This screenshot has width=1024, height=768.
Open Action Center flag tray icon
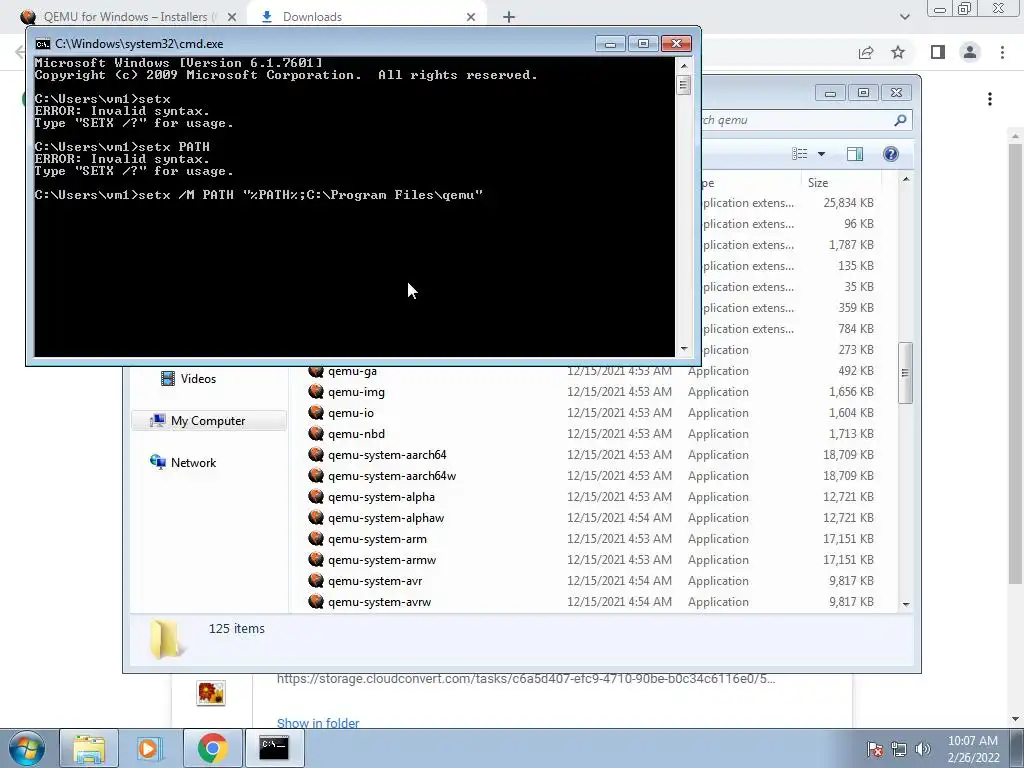874,749
